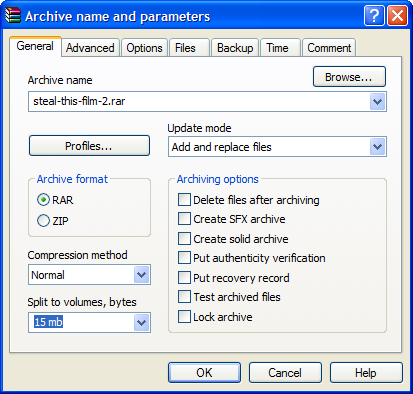Click the Normal compression combo box
This screenshot has width=413, height=394.
[89, 275]
